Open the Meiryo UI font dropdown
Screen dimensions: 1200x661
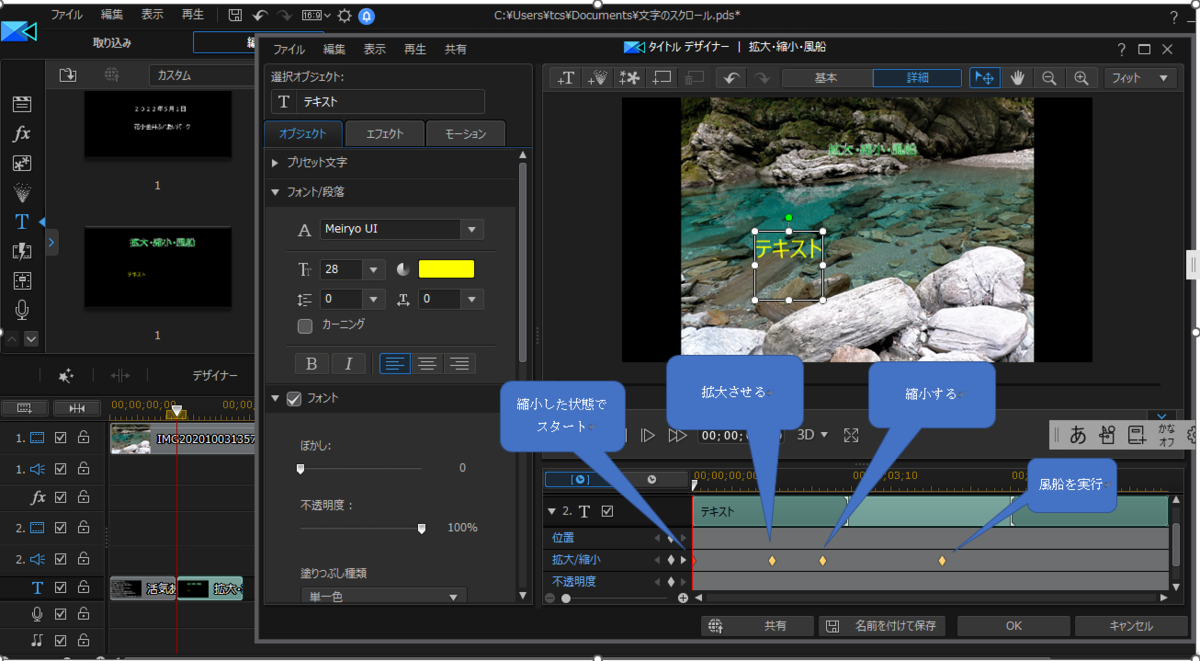pyautogui.click(x=471, y=230)
